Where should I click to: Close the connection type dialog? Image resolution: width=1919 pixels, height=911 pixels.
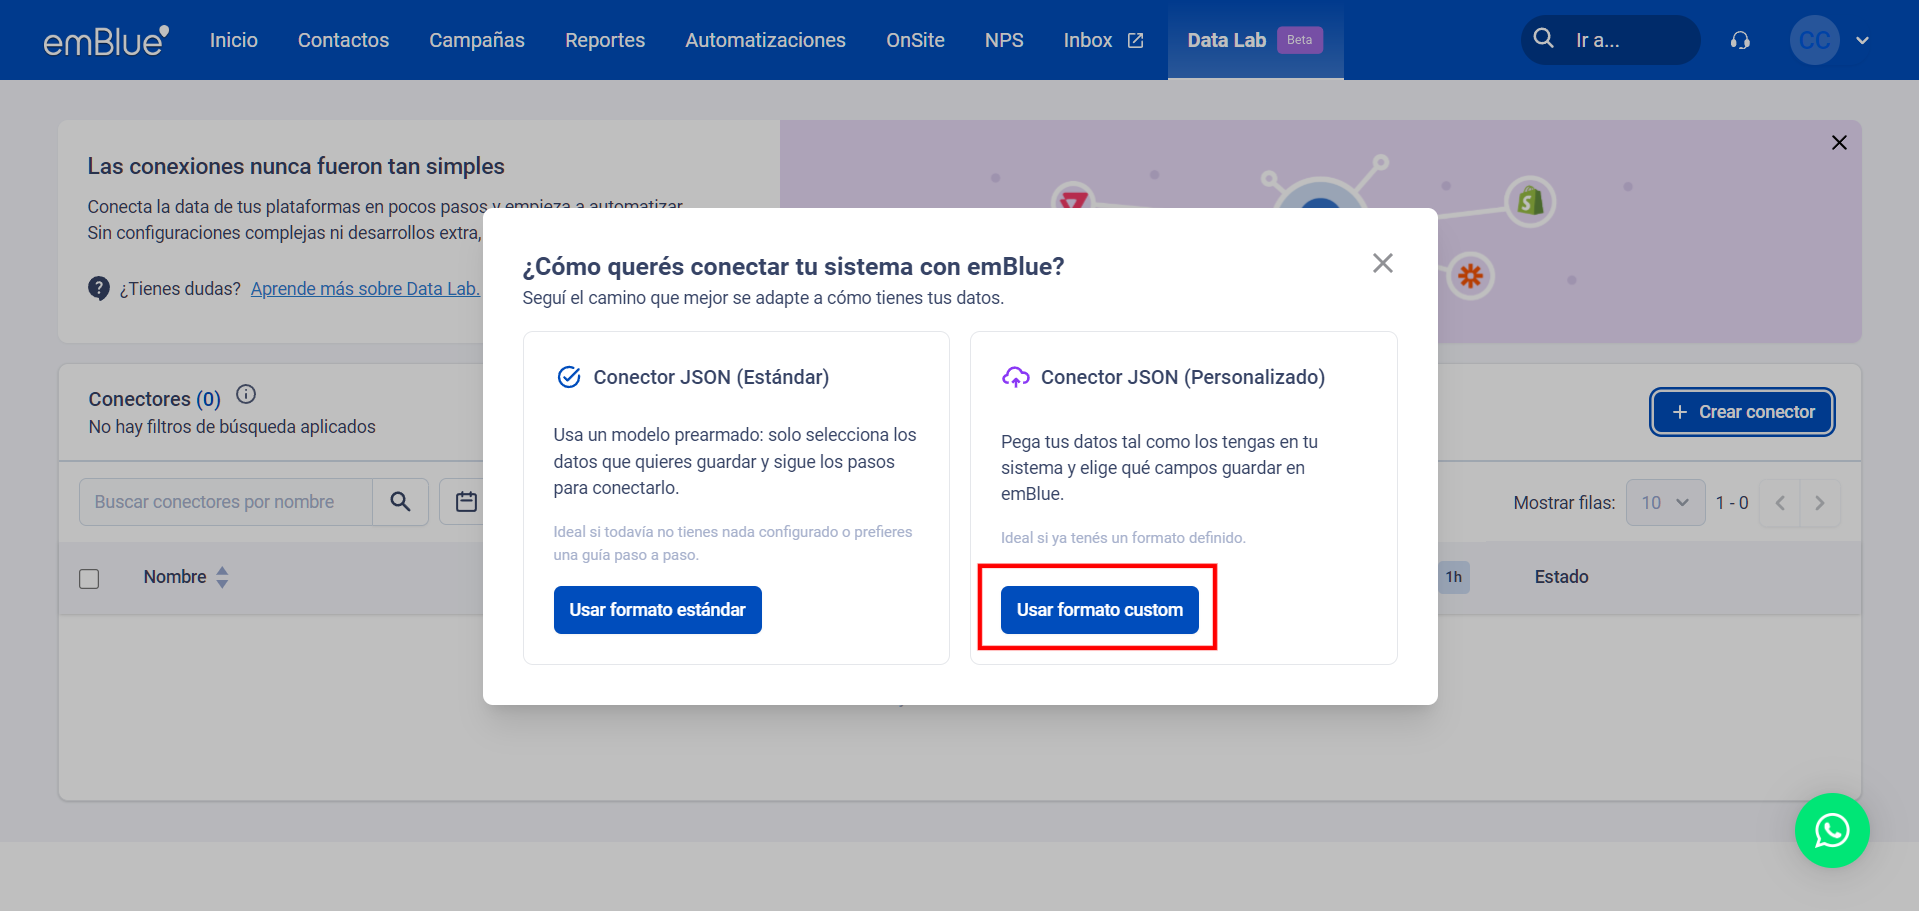1382,263
